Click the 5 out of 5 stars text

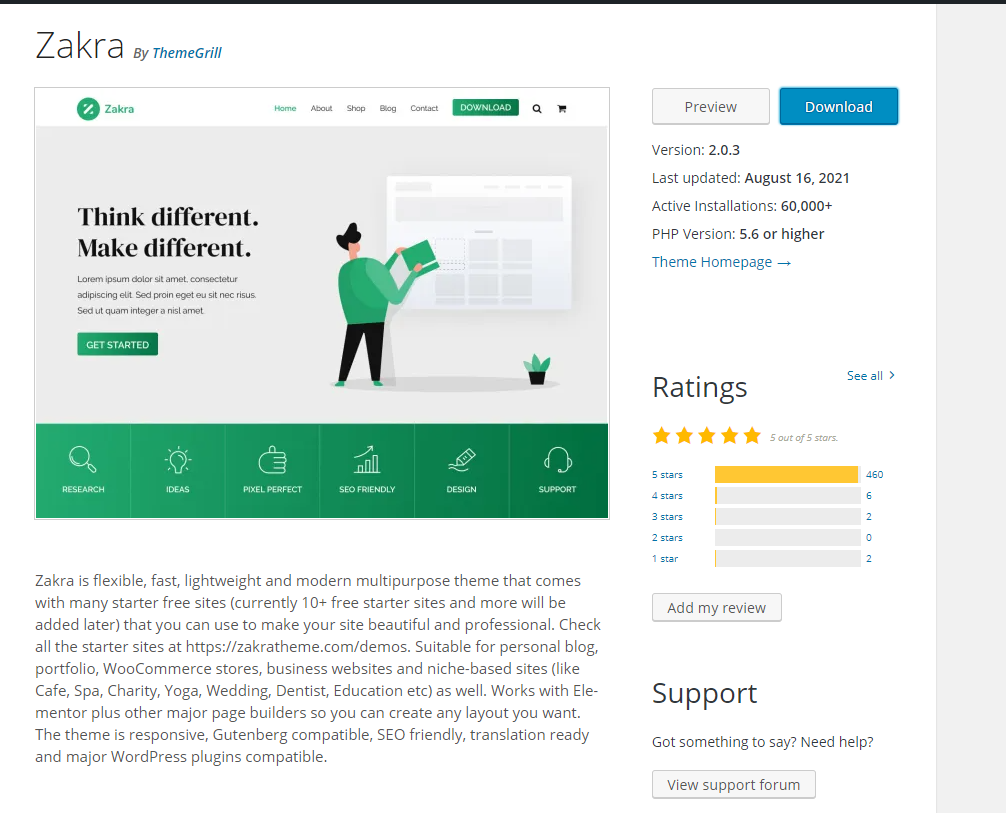coord(804,438)
